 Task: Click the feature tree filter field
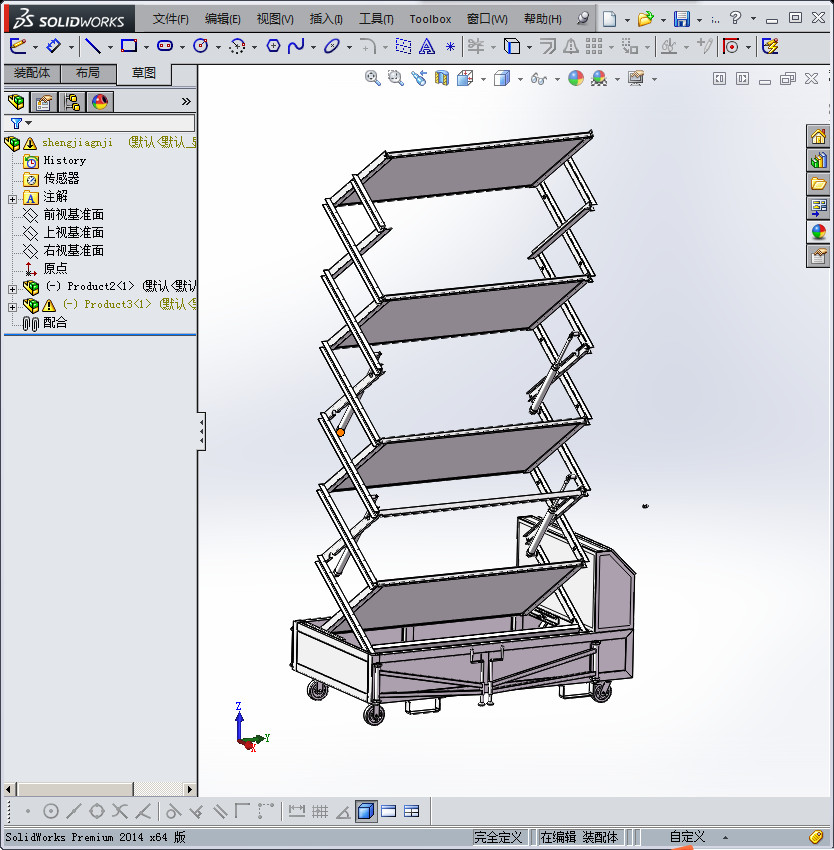(x=99, y=123)
